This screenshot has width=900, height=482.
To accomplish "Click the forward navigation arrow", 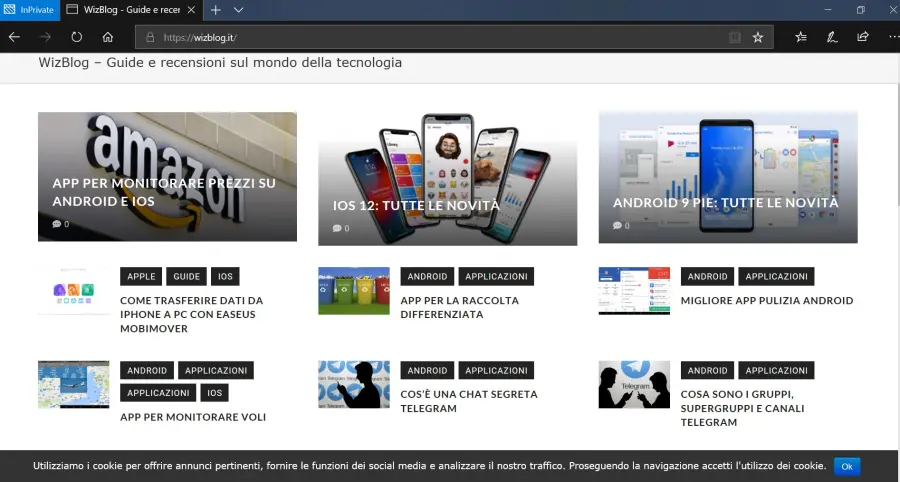I will tap(45, 37).
